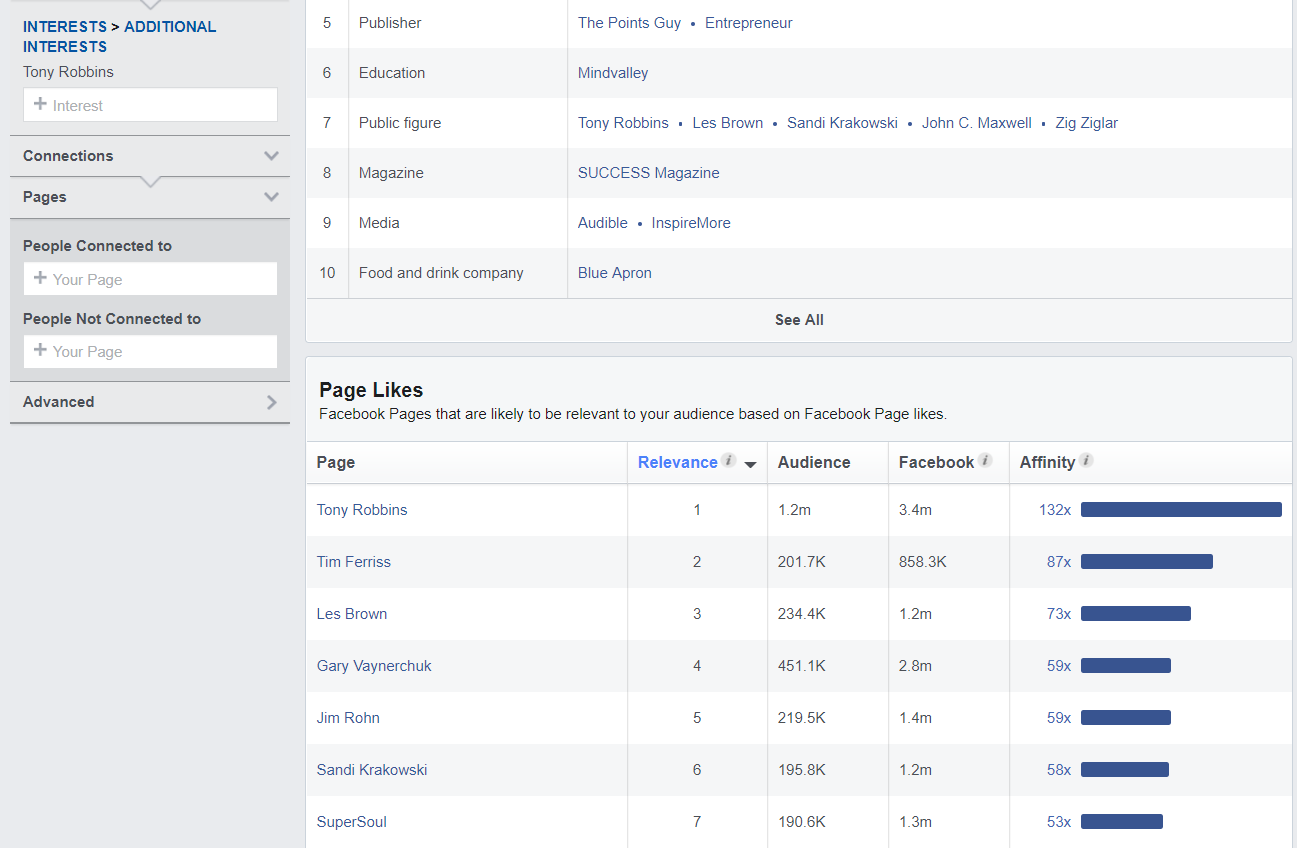Viewport: 1297px width, 848px height.
Task: Click the 87x affinity bar for Tim Ferriss
Action: point(1147,562)
